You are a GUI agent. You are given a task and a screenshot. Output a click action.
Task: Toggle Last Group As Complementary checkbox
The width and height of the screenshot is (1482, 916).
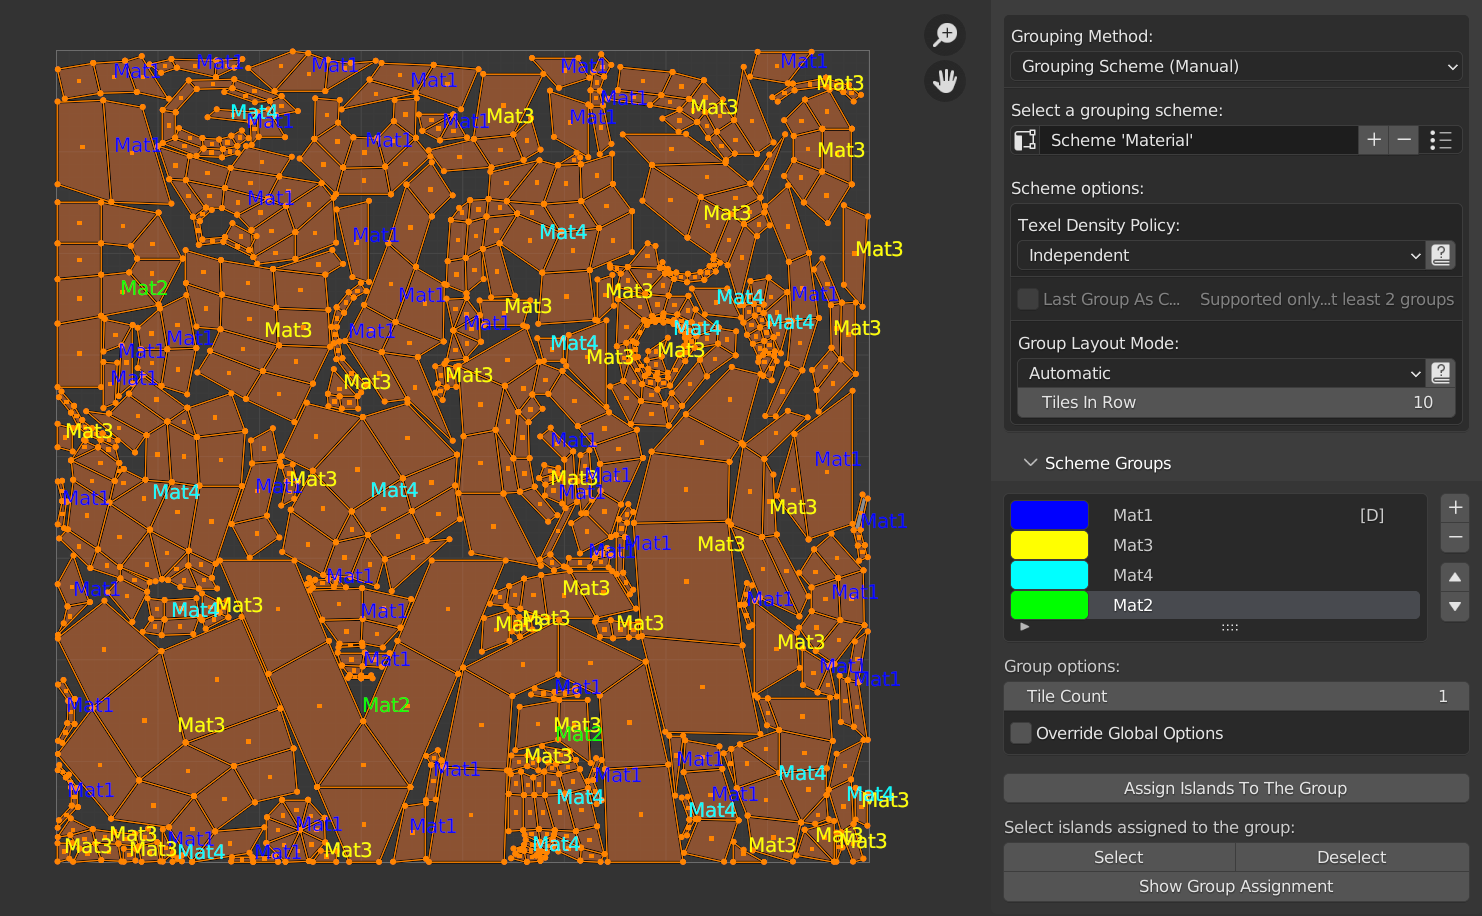[x=1028, y=299]
